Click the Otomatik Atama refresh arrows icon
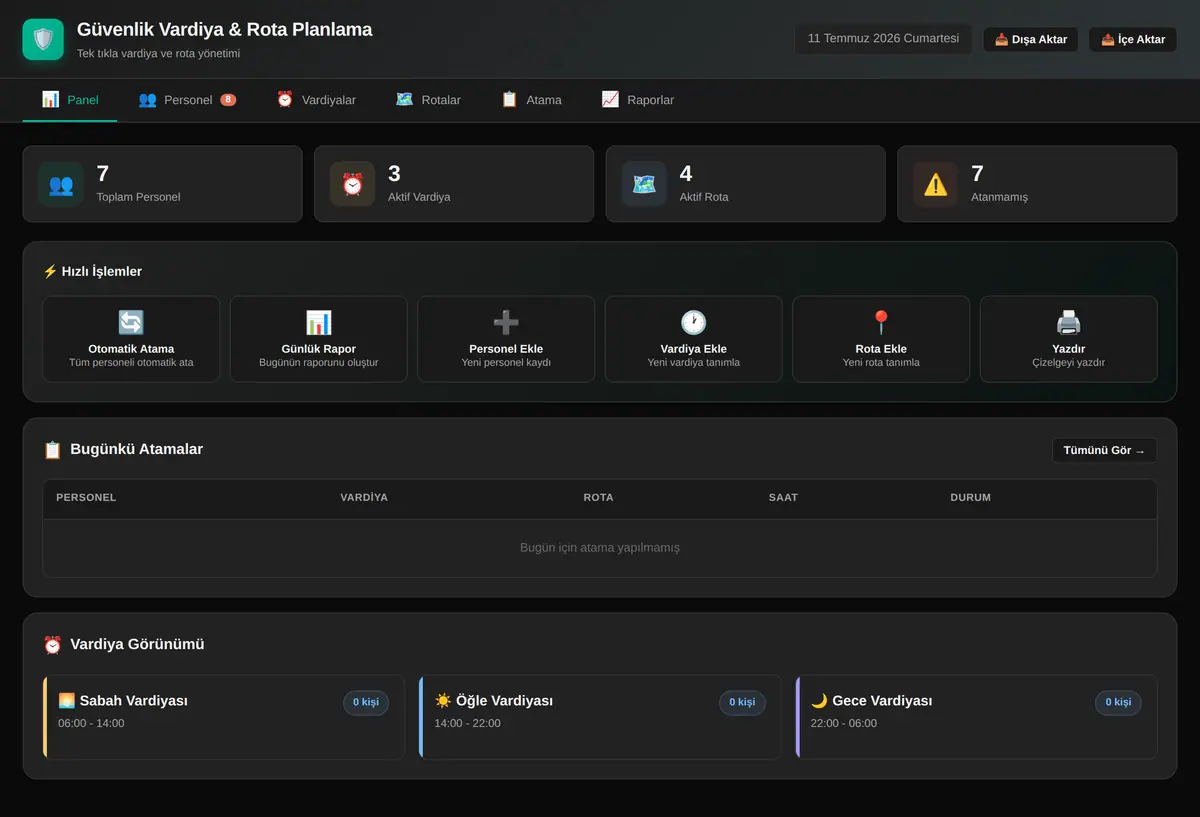This screenshot has width=1200, height=817. pyautogui.click(x=131, y=322)
